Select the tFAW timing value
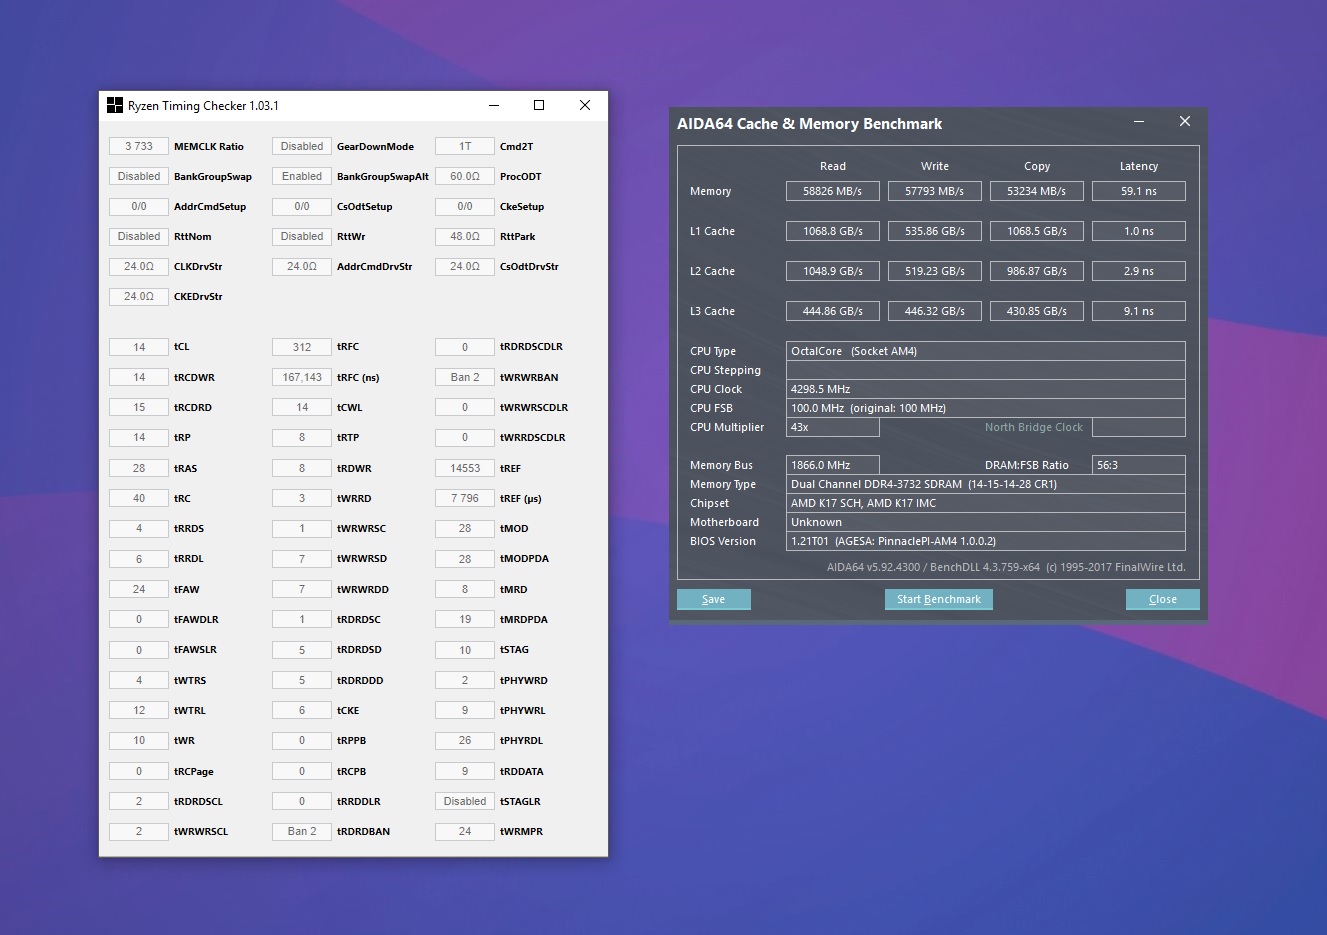This screenshot has height=935, width=1327. [139, 589]
